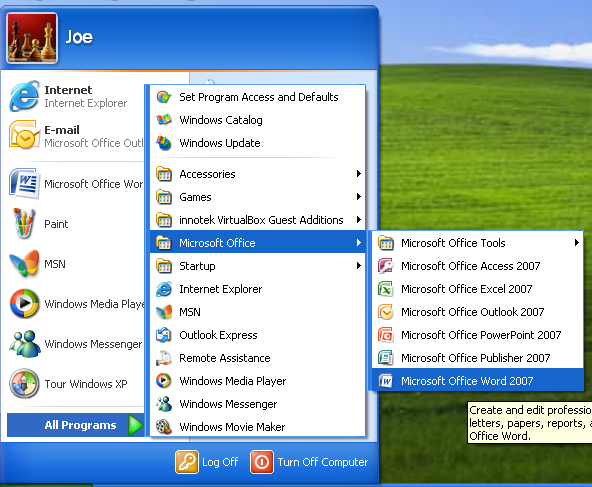Select innotek VirtualBox Guest Additions entry

[x=257, y=220]
